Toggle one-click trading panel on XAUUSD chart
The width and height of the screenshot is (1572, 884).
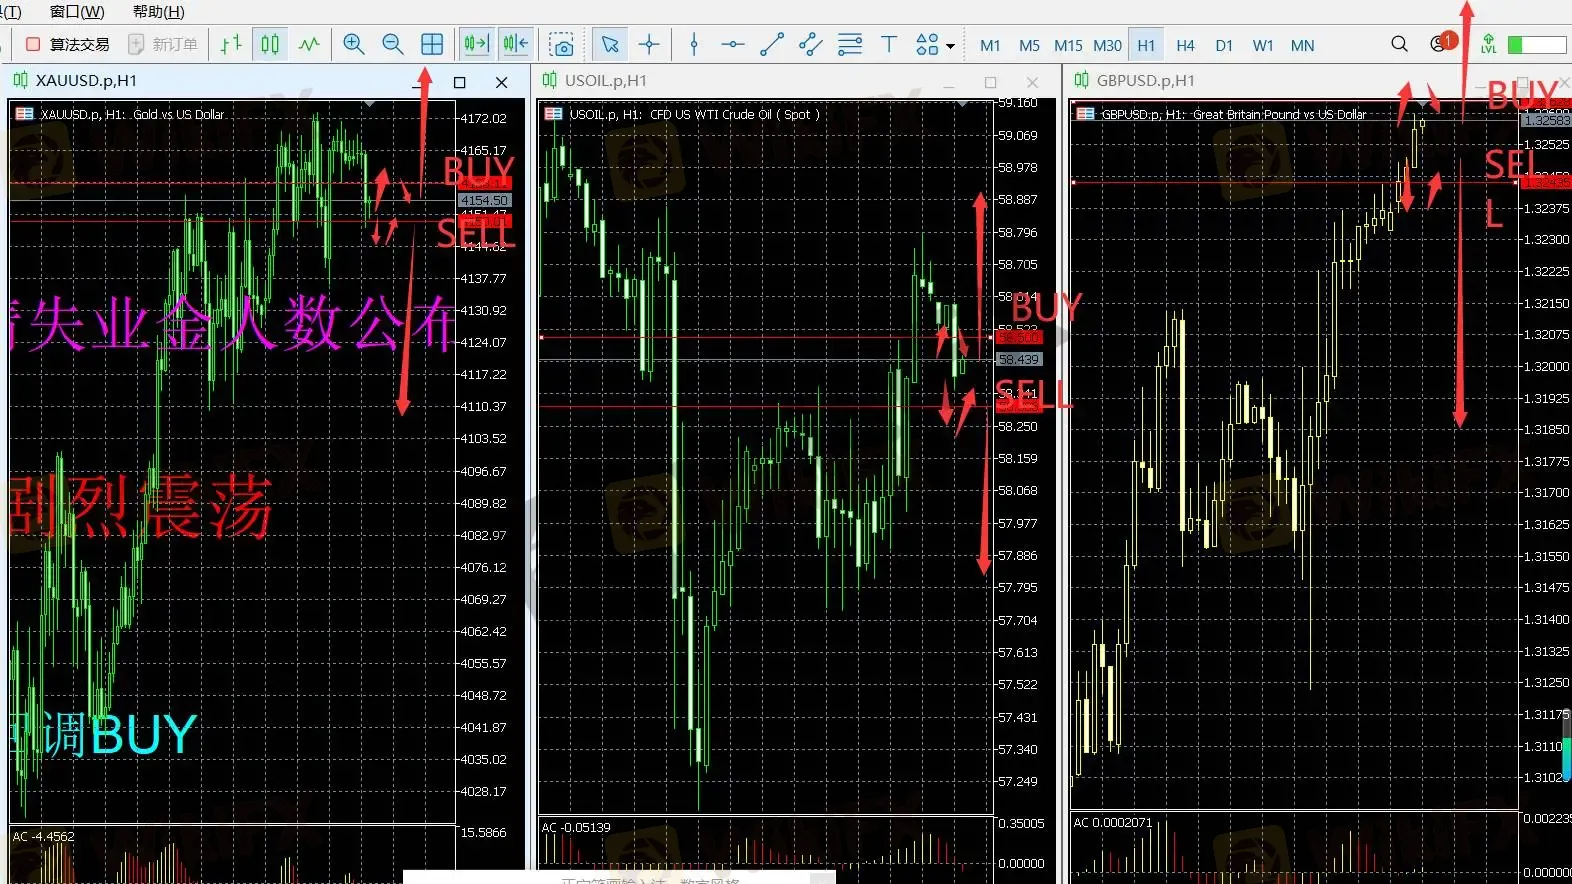click(x=25, y=114)
